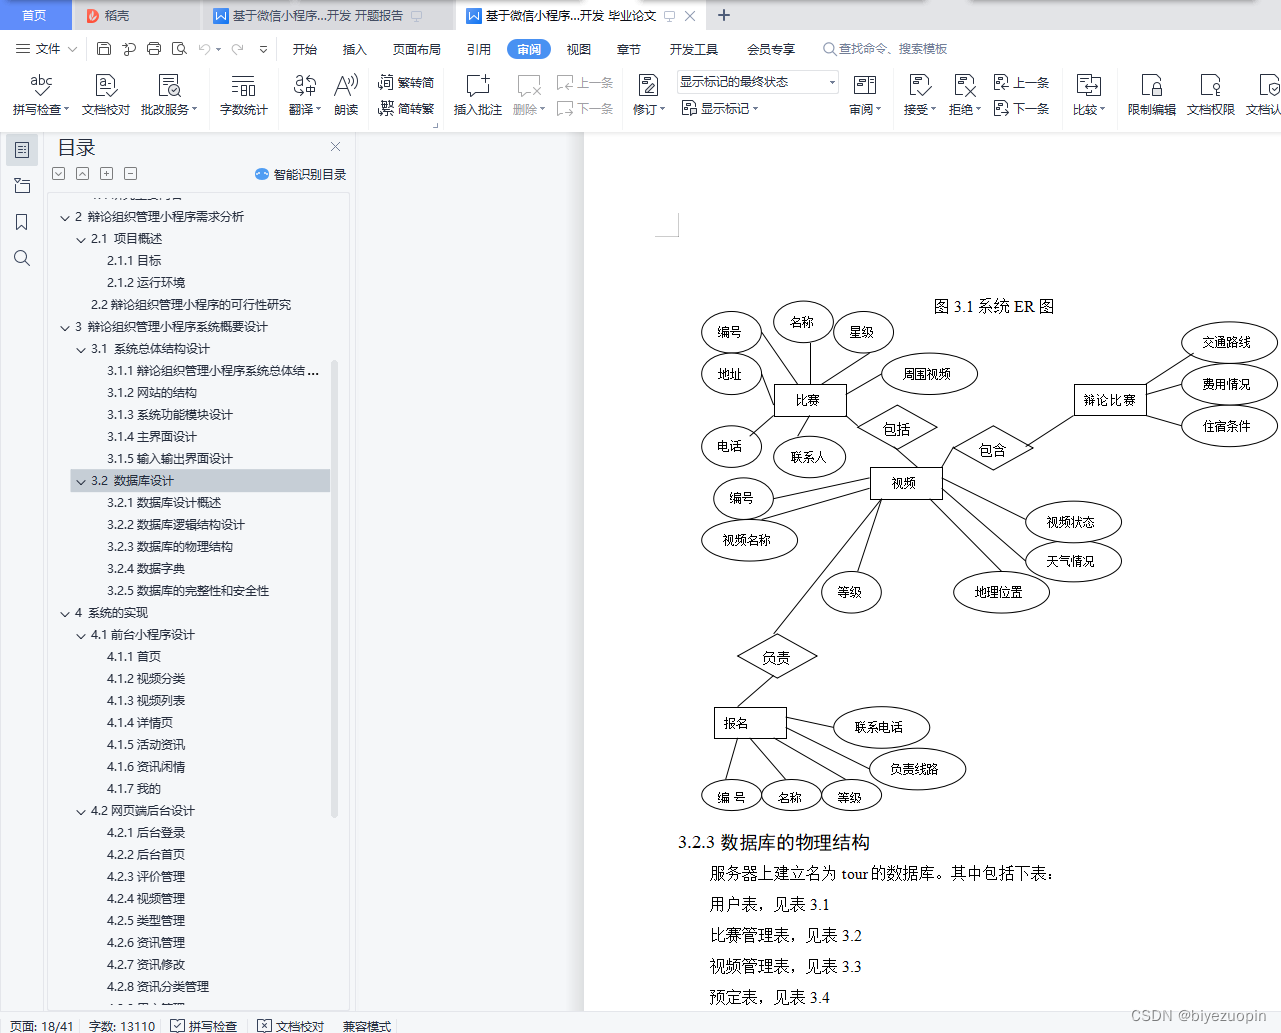Click 文档校对 in status bar

[291, 1026]
